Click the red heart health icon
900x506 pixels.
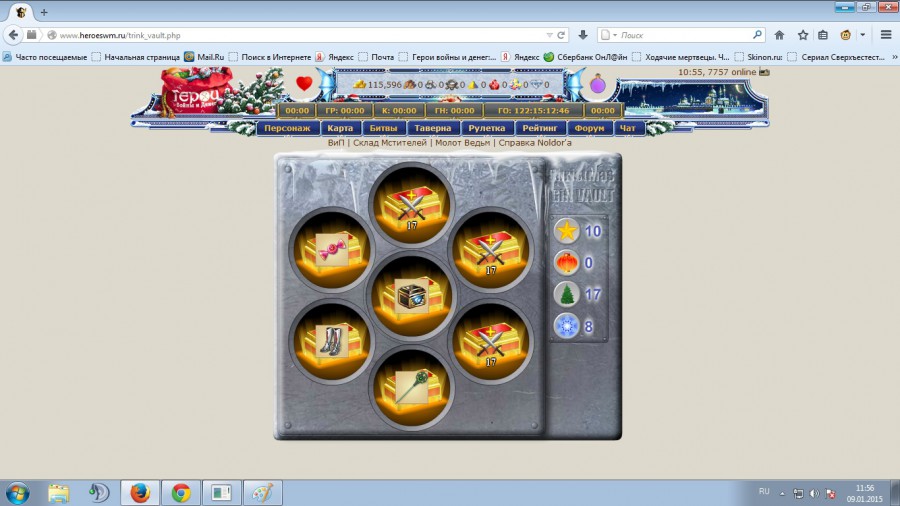click(x=305, y=84)
